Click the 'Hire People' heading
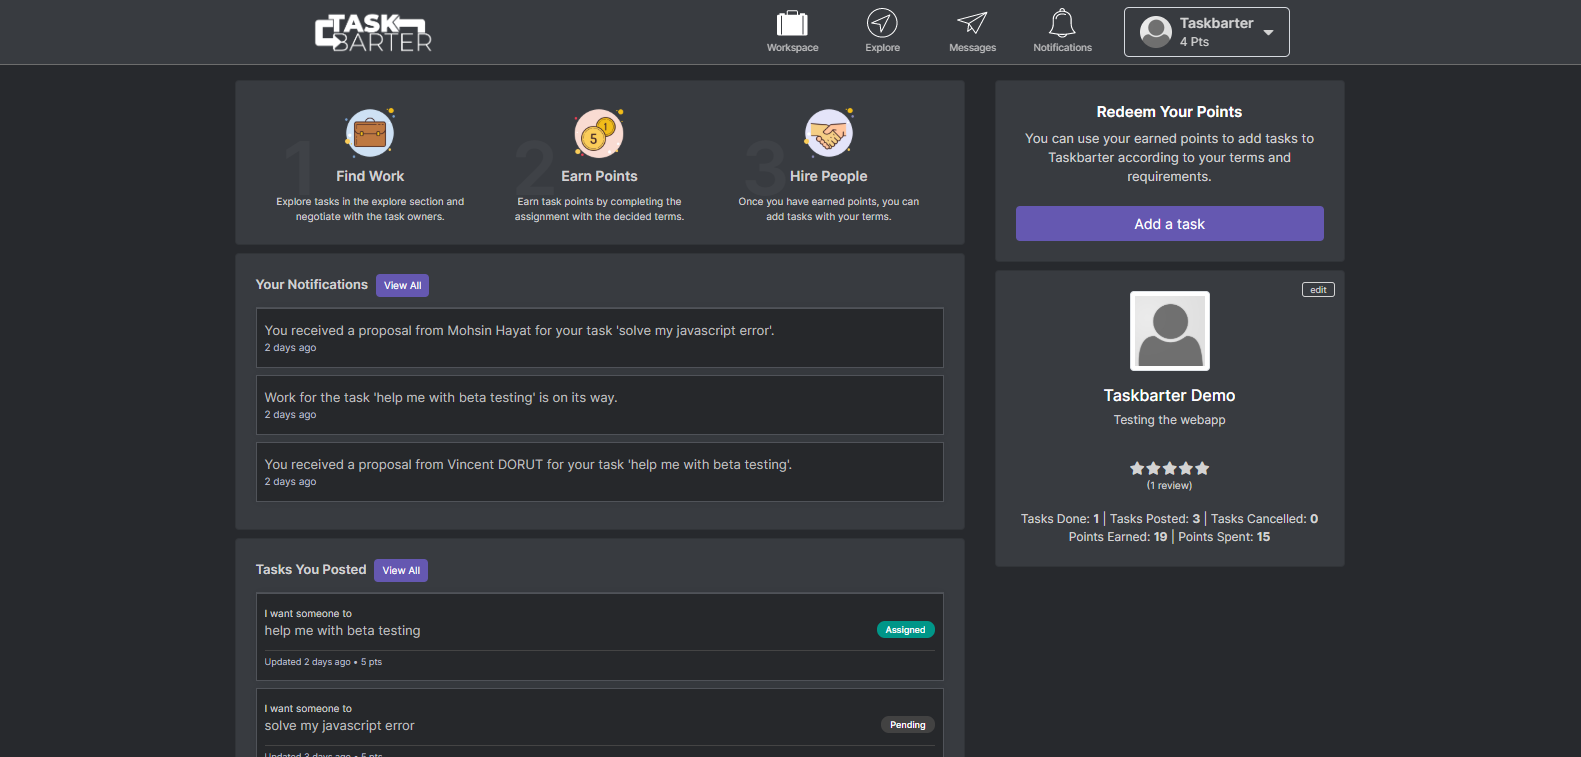Viewport: 1581px width, 757px height. (829, 176)
